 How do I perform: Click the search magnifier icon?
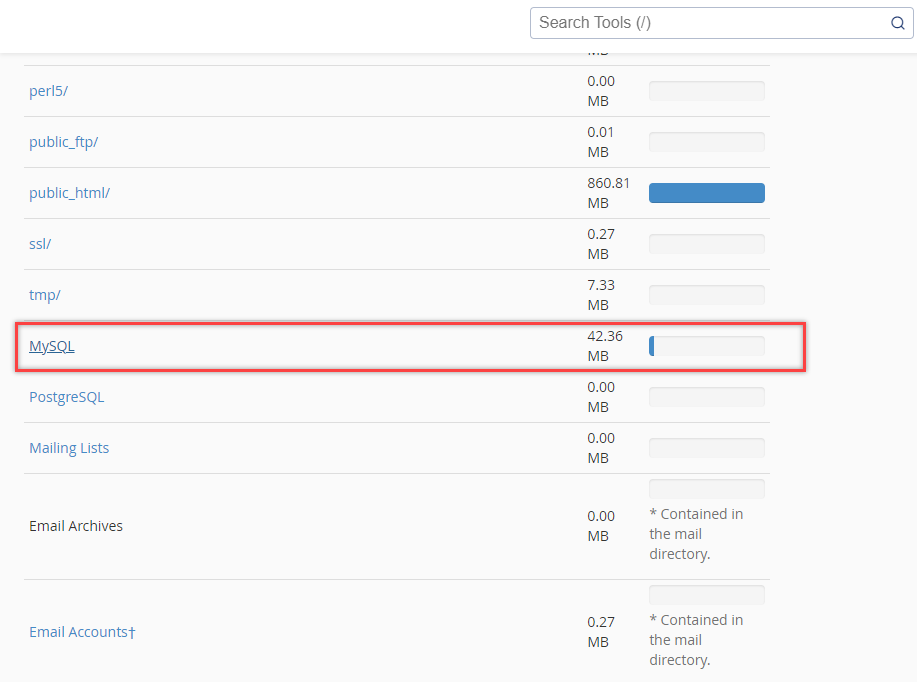click(x=897, y=22)
